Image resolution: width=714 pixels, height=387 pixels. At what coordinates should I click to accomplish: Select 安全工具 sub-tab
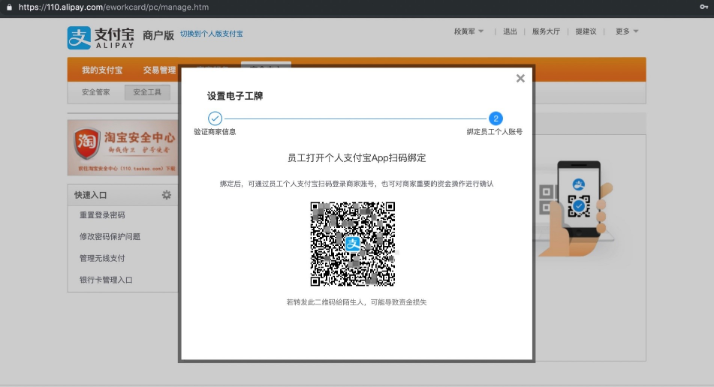click(147, 92)
